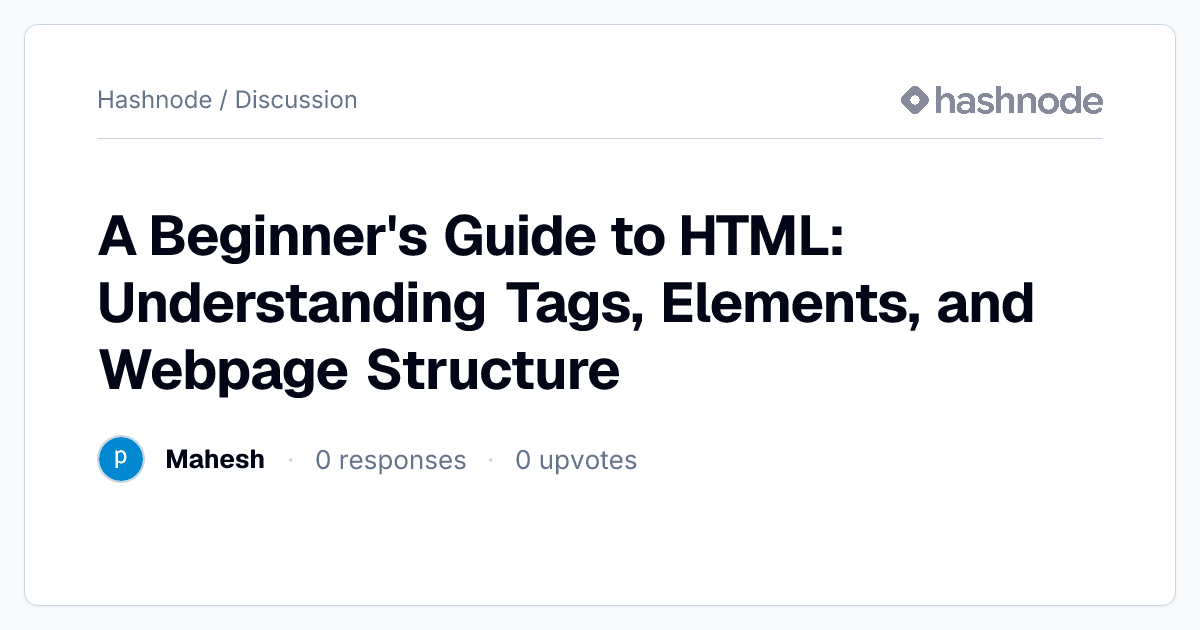This screenshot has height=630, width=1200.
Task: Click the dot separator after Mahesh
Action: tap(290, 460)
